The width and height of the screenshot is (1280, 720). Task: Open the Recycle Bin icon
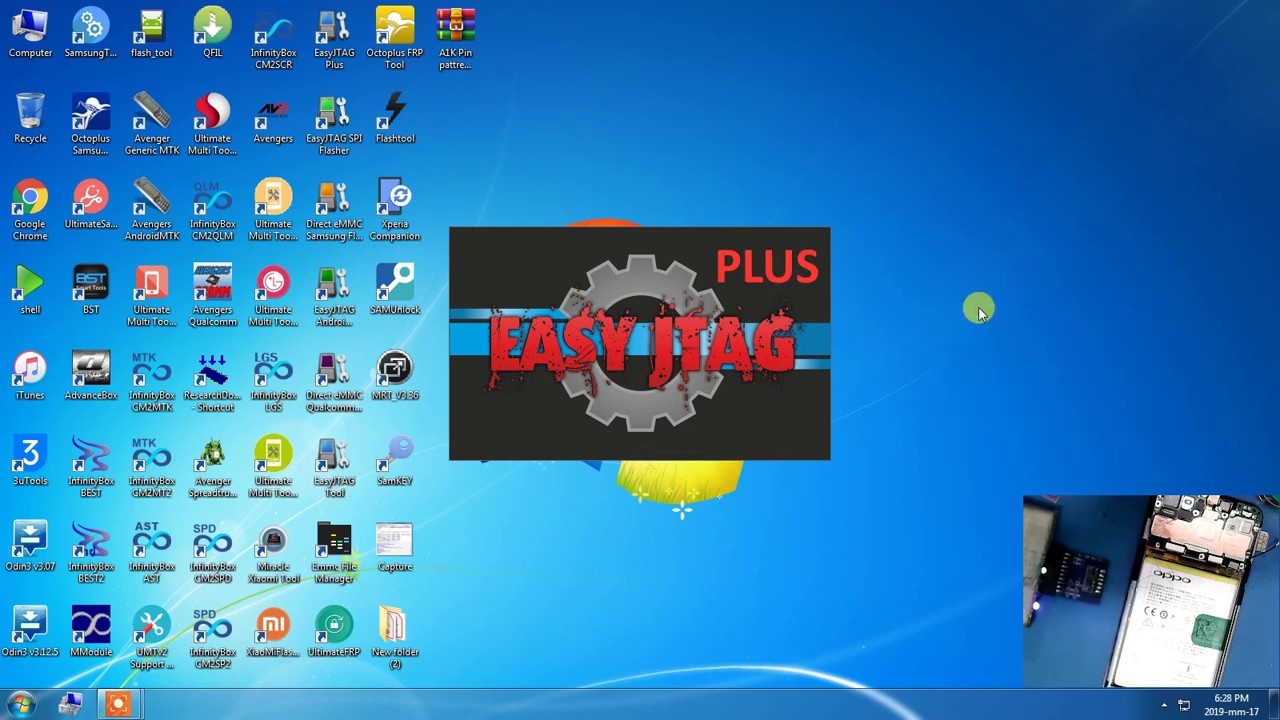[x=30, y=120]
